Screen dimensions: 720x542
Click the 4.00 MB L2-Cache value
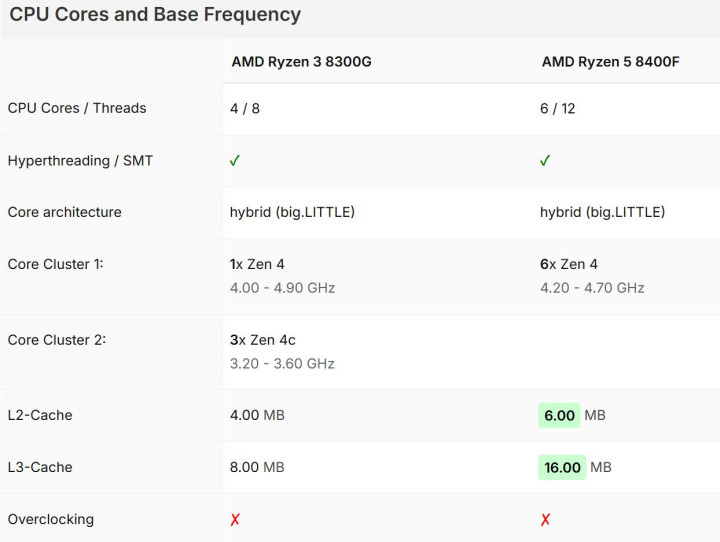(257, 415)
